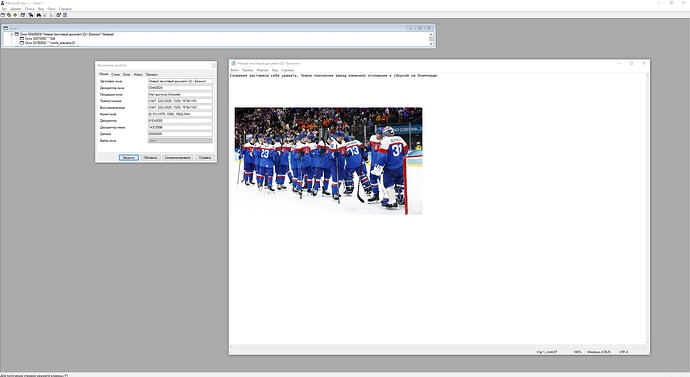690x377 pixels.
Task: Click the Прямоугольник rectangle value field
Action: click(180, 101)
